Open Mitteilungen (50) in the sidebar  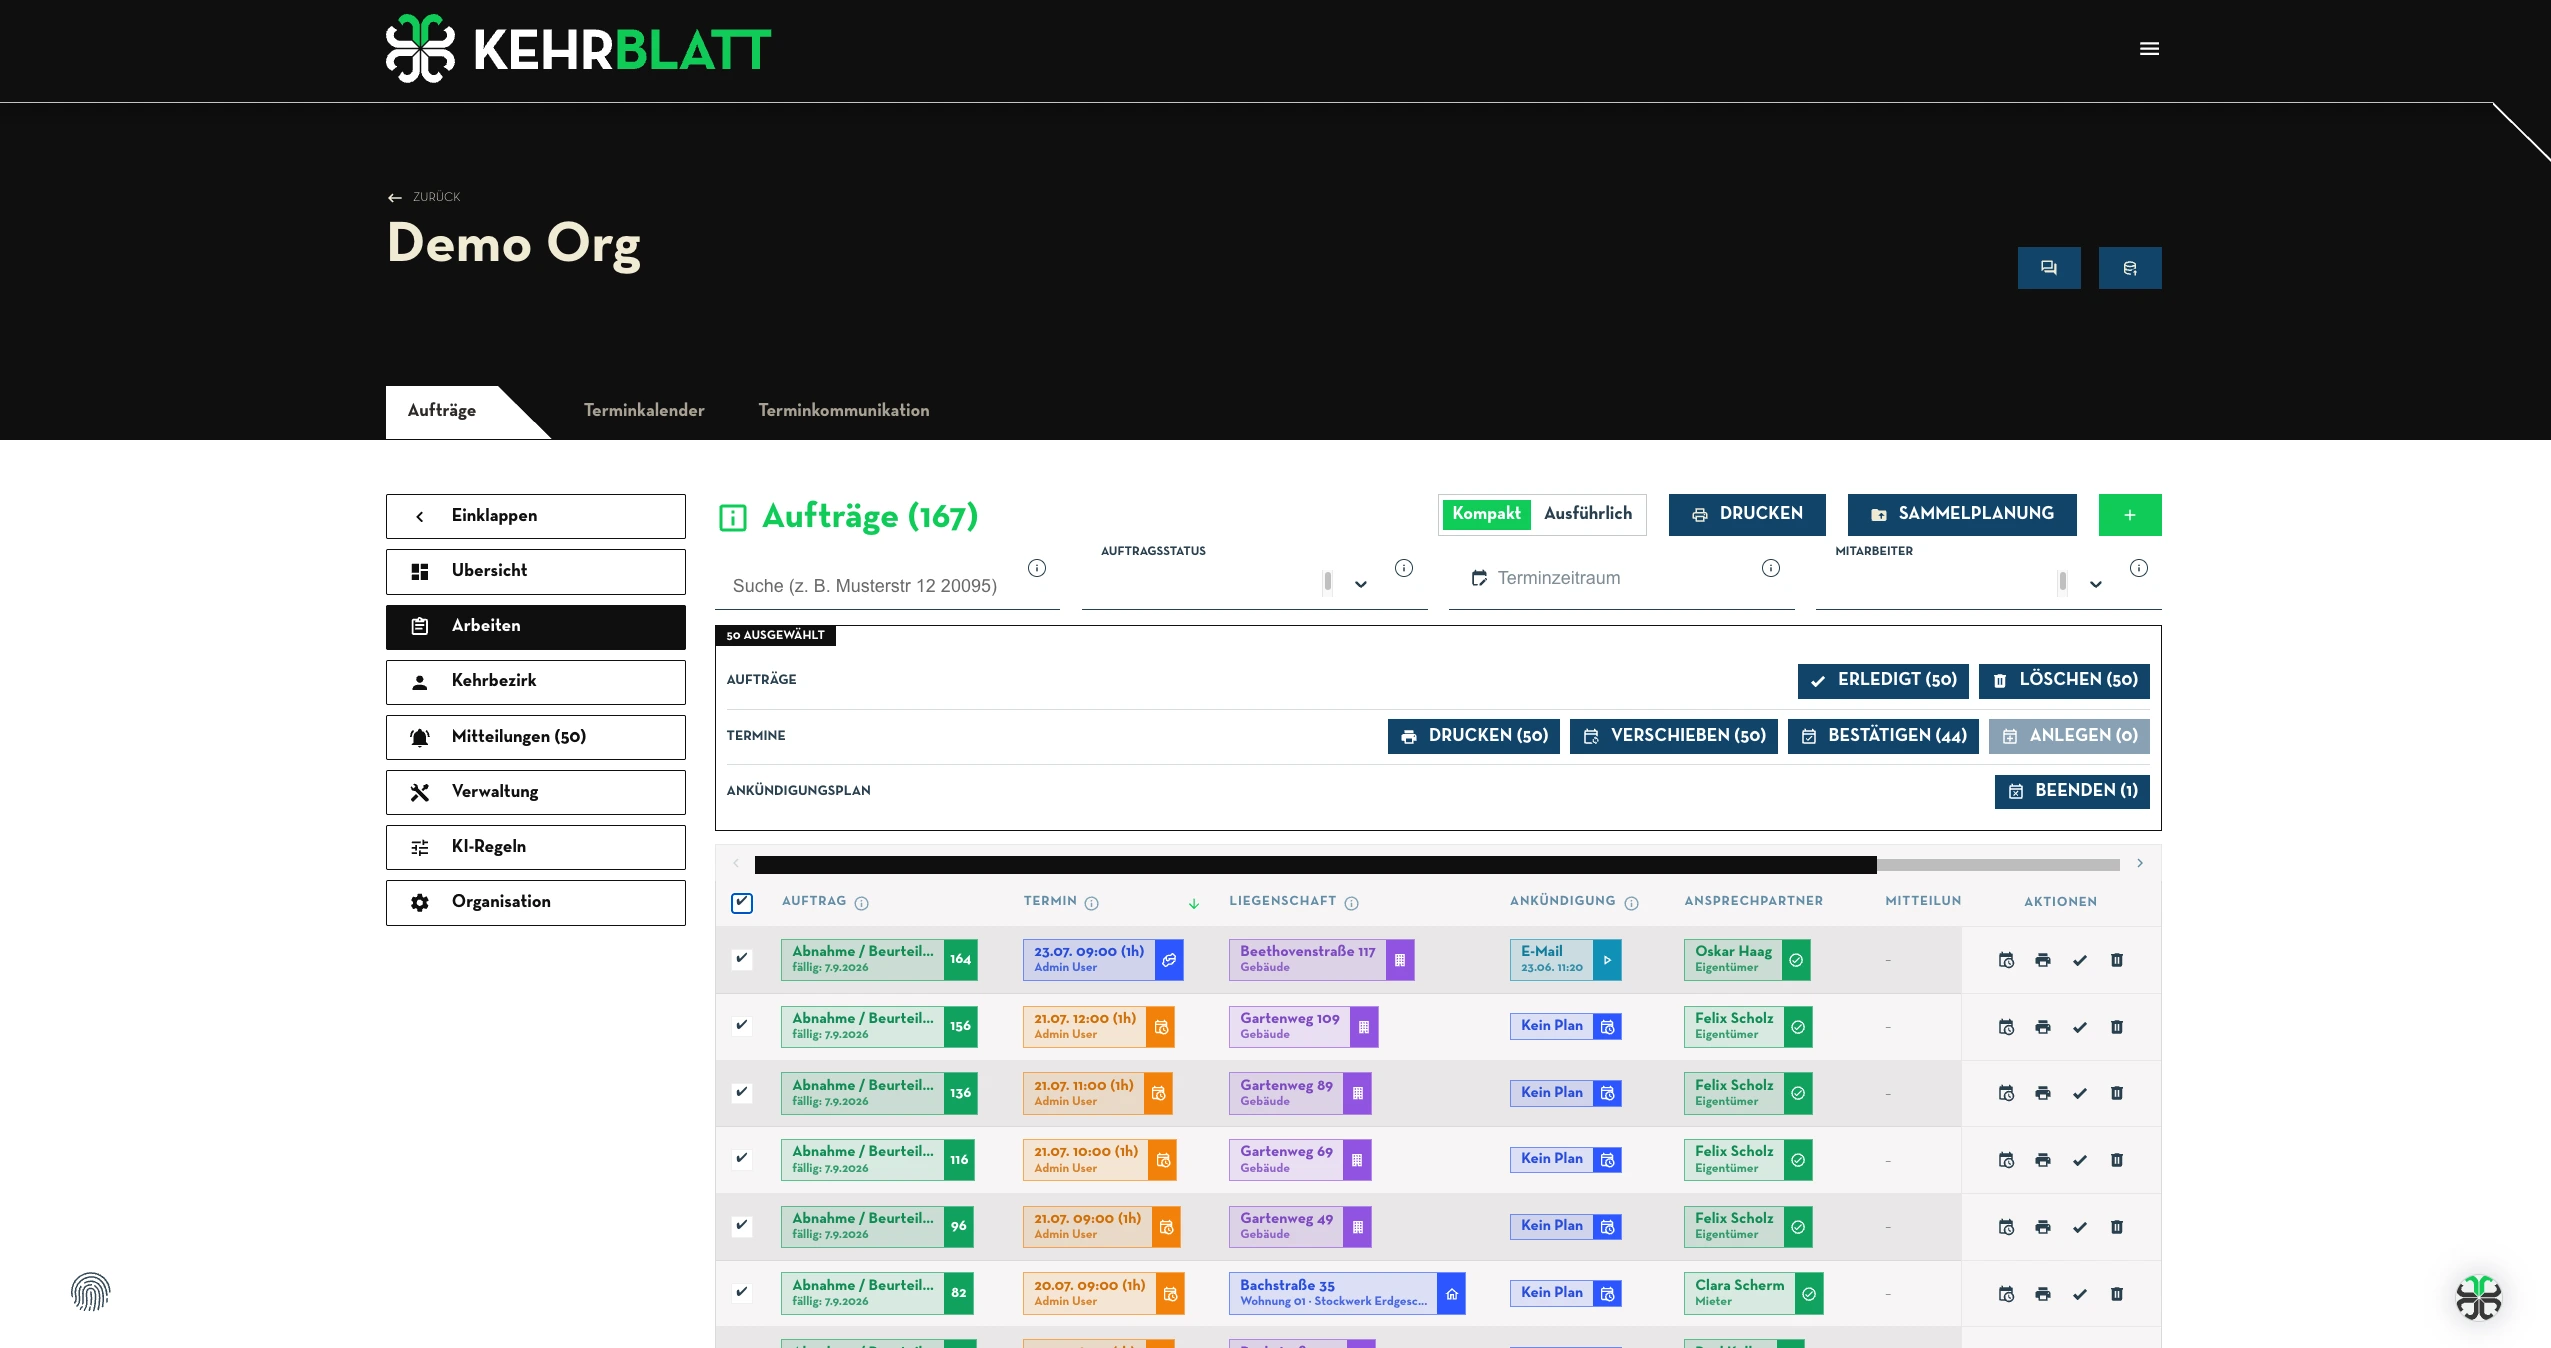(x=536, y=737)
